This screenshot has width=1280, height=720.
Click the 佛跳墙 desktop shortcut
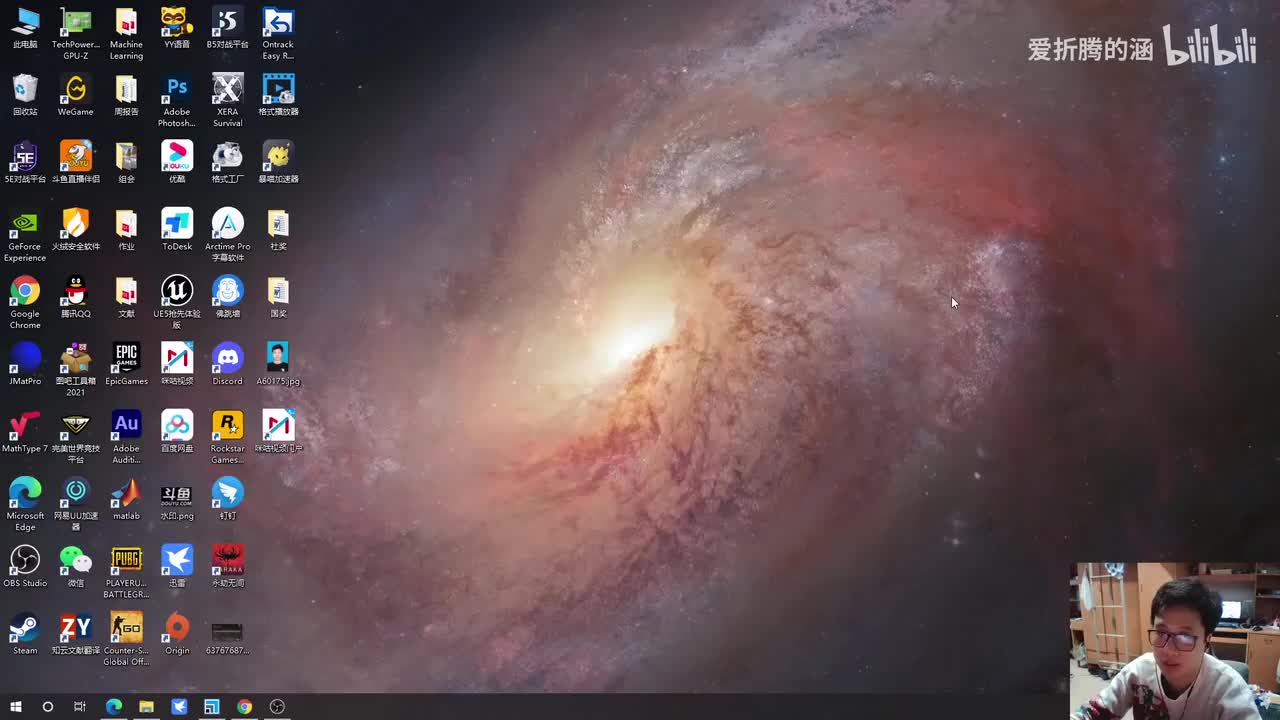[227, 297]
